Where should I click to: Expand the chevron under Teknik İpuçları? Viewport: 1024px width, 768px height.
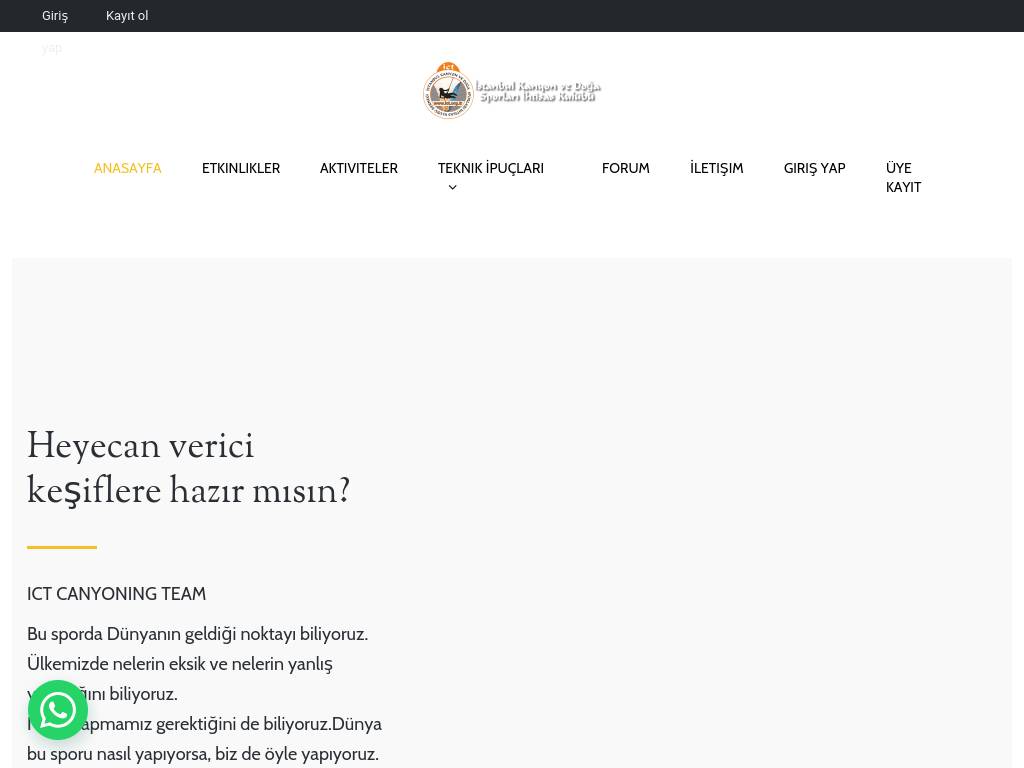452,188
